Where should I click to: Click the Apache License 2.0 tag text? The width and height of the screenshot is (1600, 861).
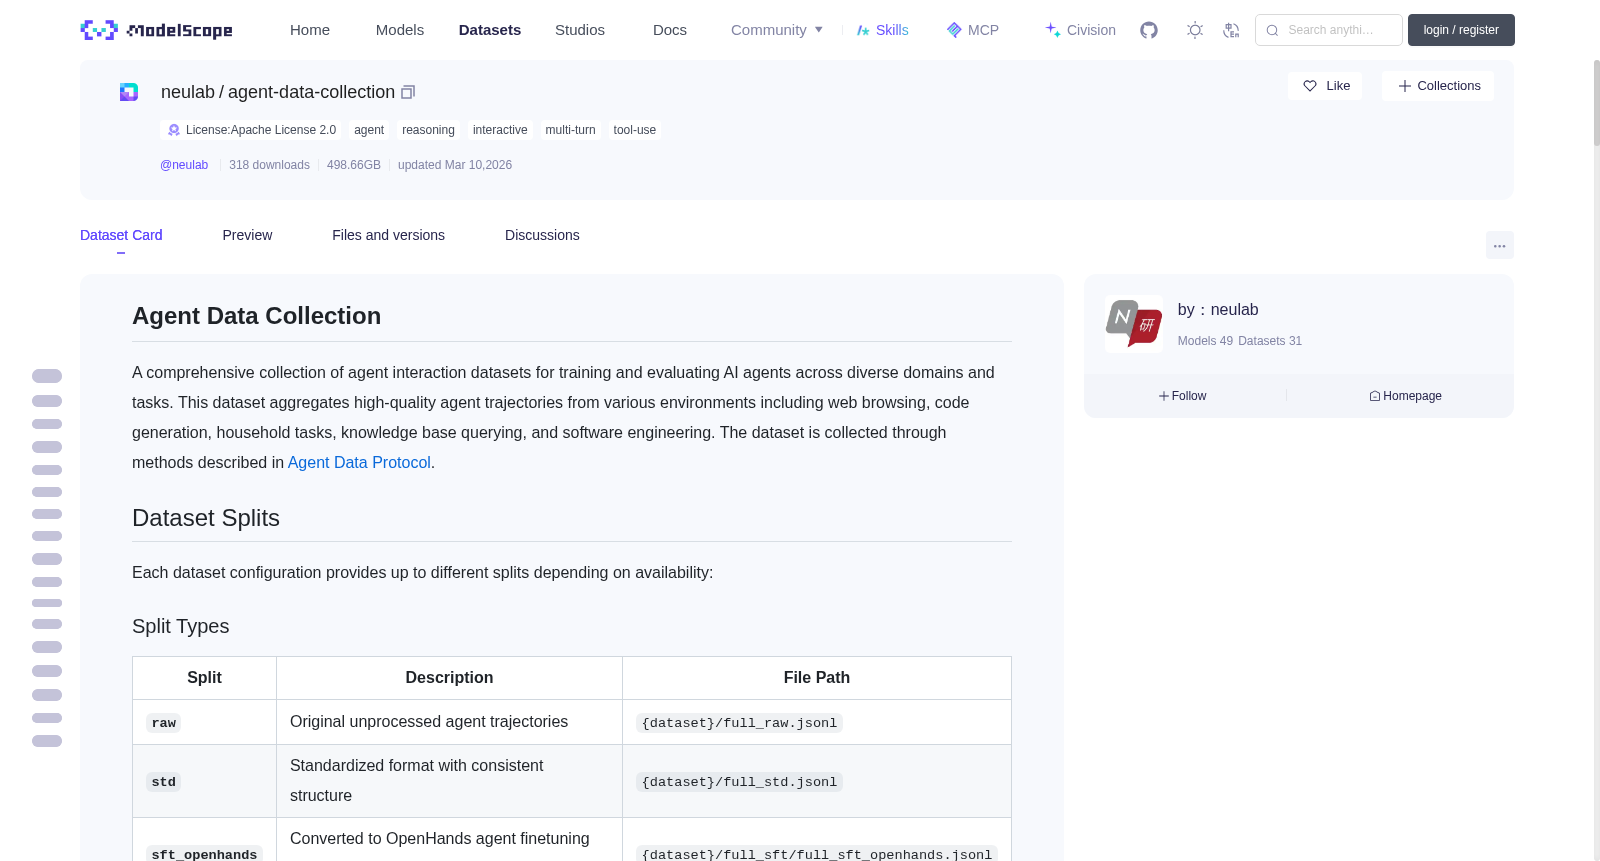click(261, 130)
